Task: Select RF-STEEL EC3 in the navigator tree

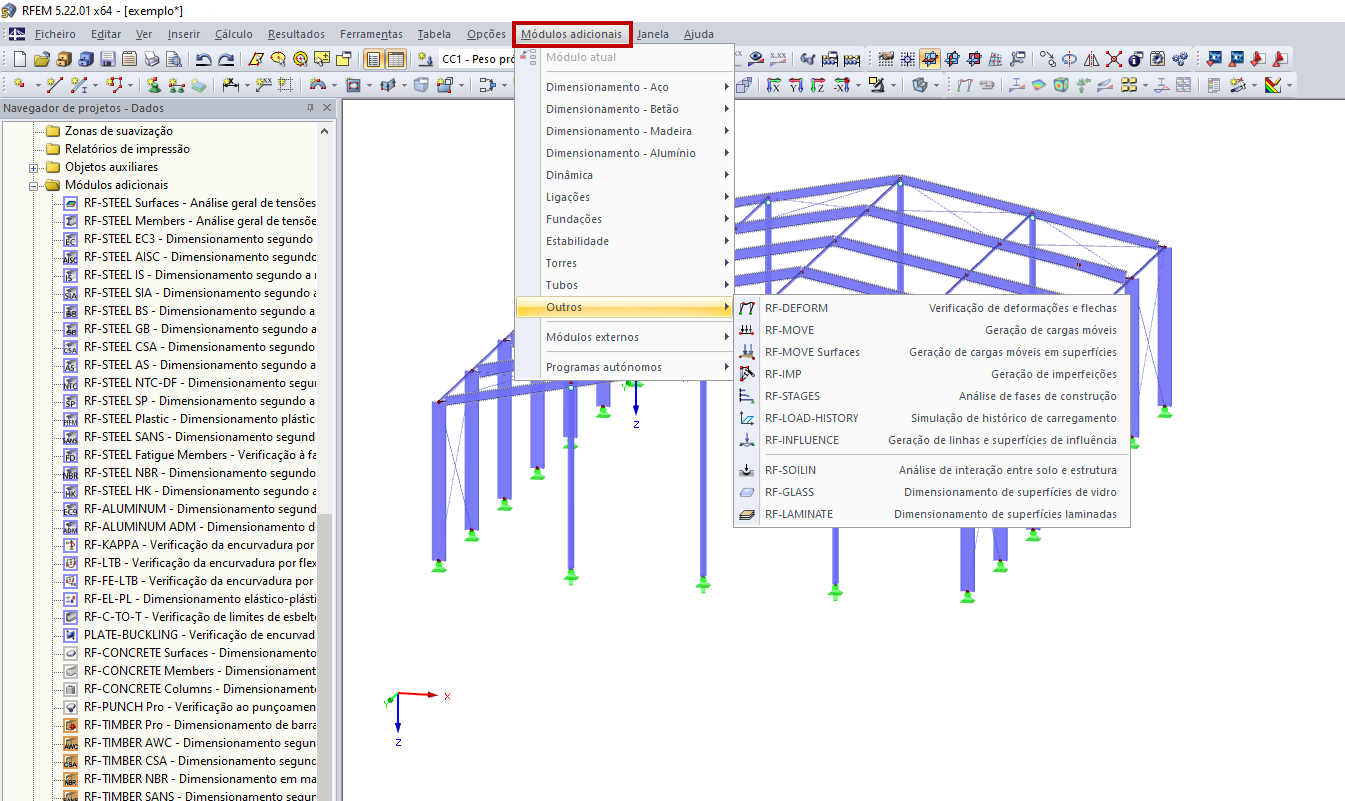Action: (198, 239)
